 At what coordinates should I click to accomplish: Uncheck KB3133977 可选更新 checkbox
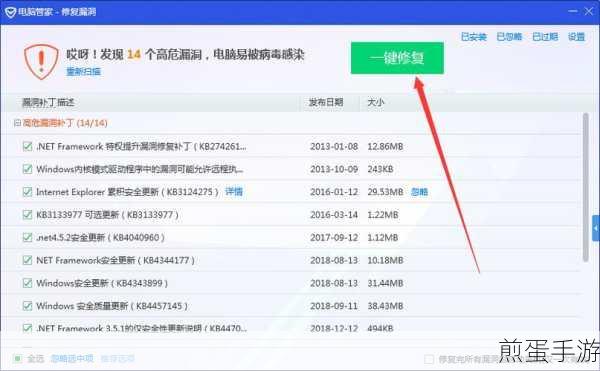[x=28, y=215]
